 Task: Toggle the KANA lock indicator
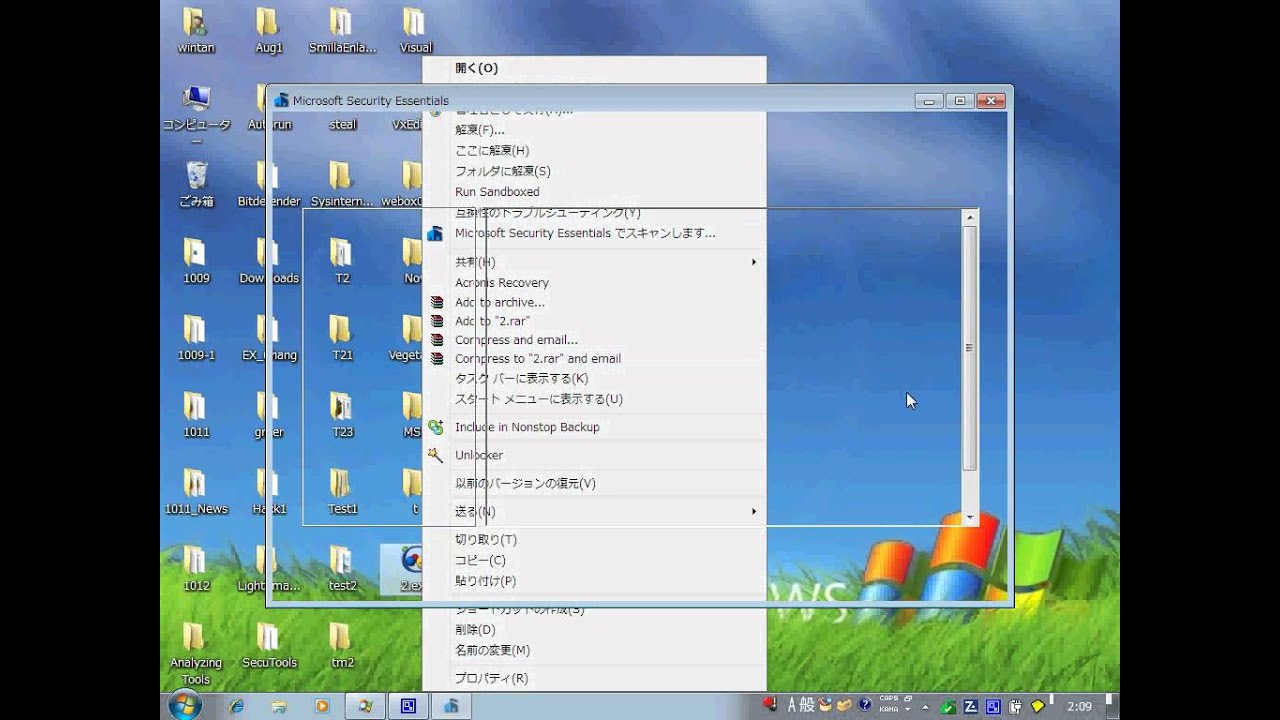888,710
